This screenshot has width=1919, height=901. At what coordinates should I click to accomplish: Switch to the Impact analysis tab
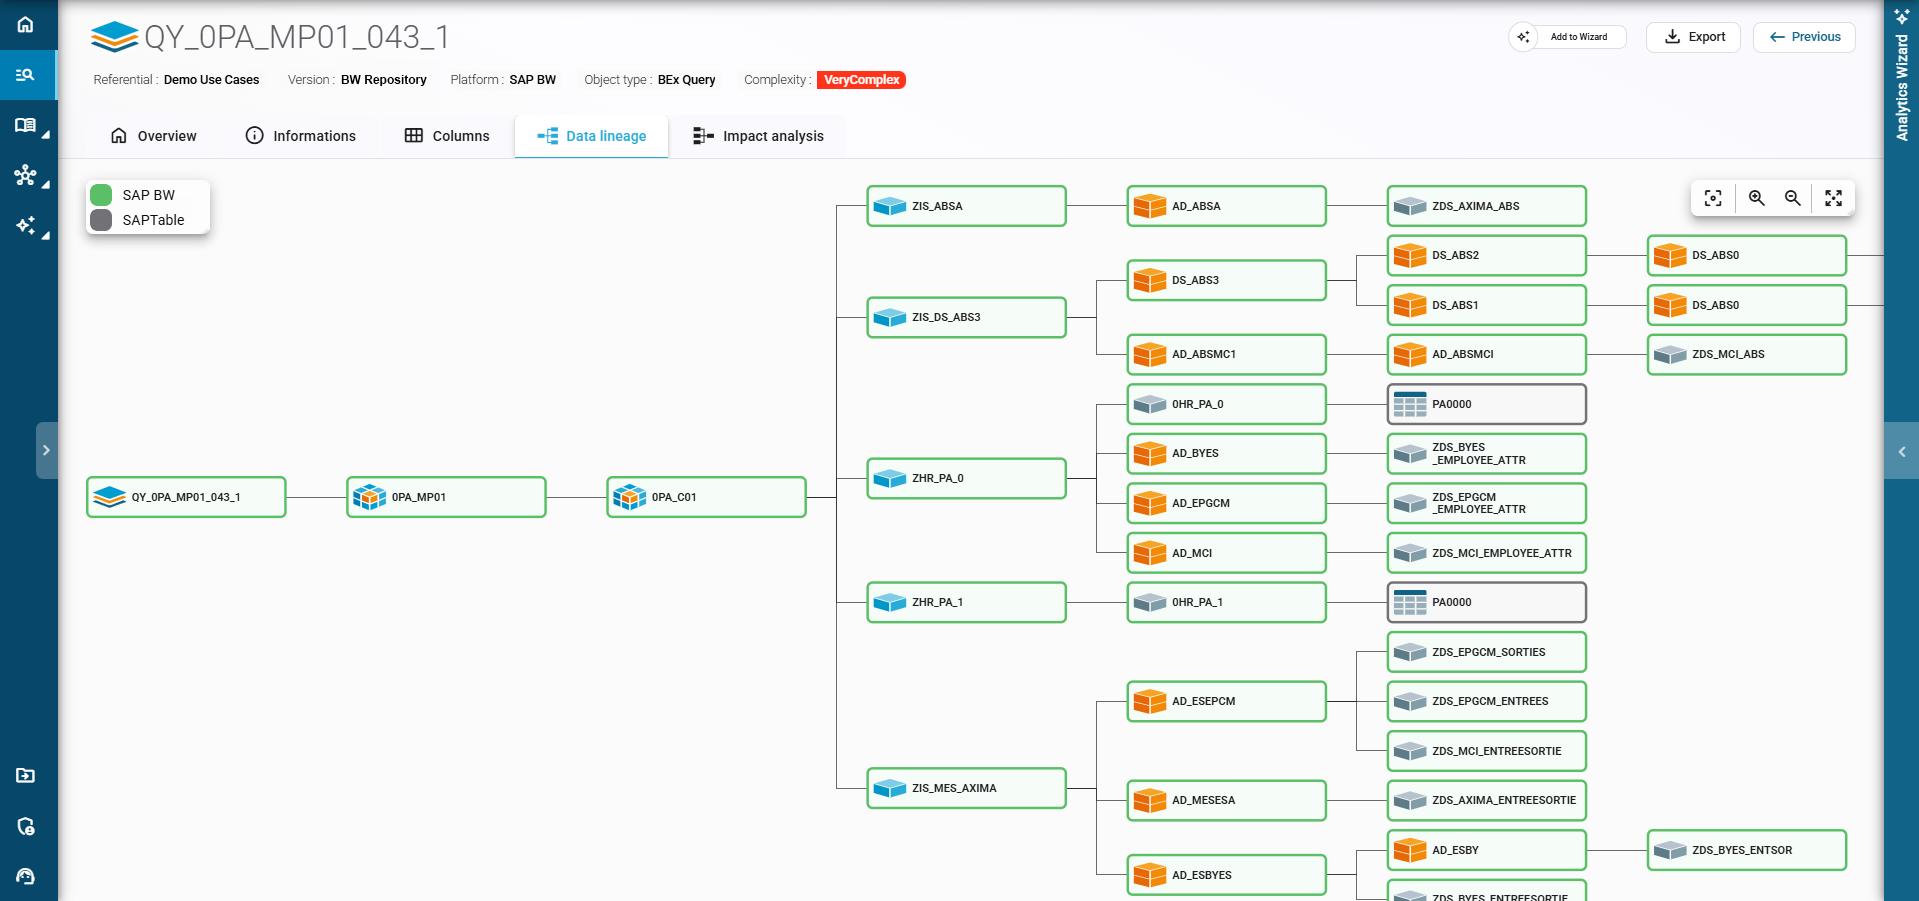click(x=758, y=136)
